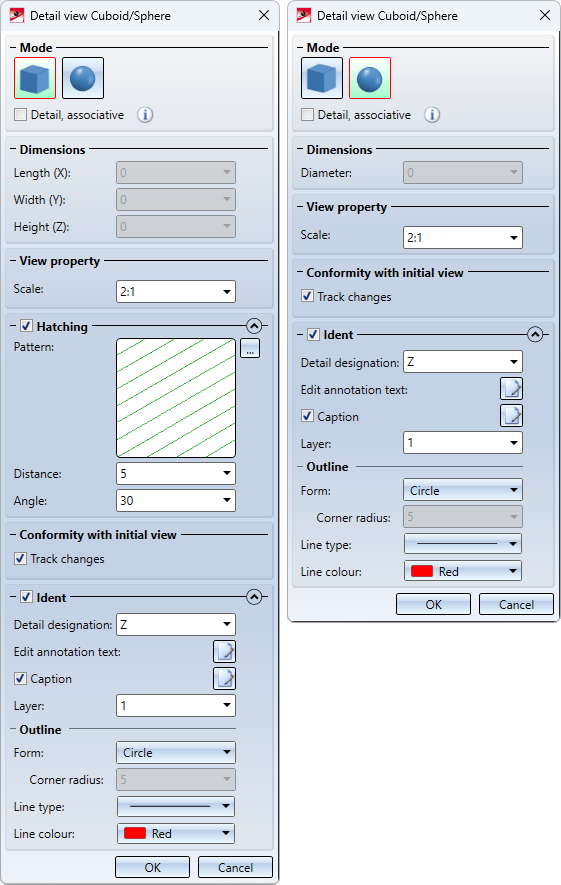This screenshot has height=885, width=561.
Task: Select Sphere mode in left dialog
Action: pos(83,78)
